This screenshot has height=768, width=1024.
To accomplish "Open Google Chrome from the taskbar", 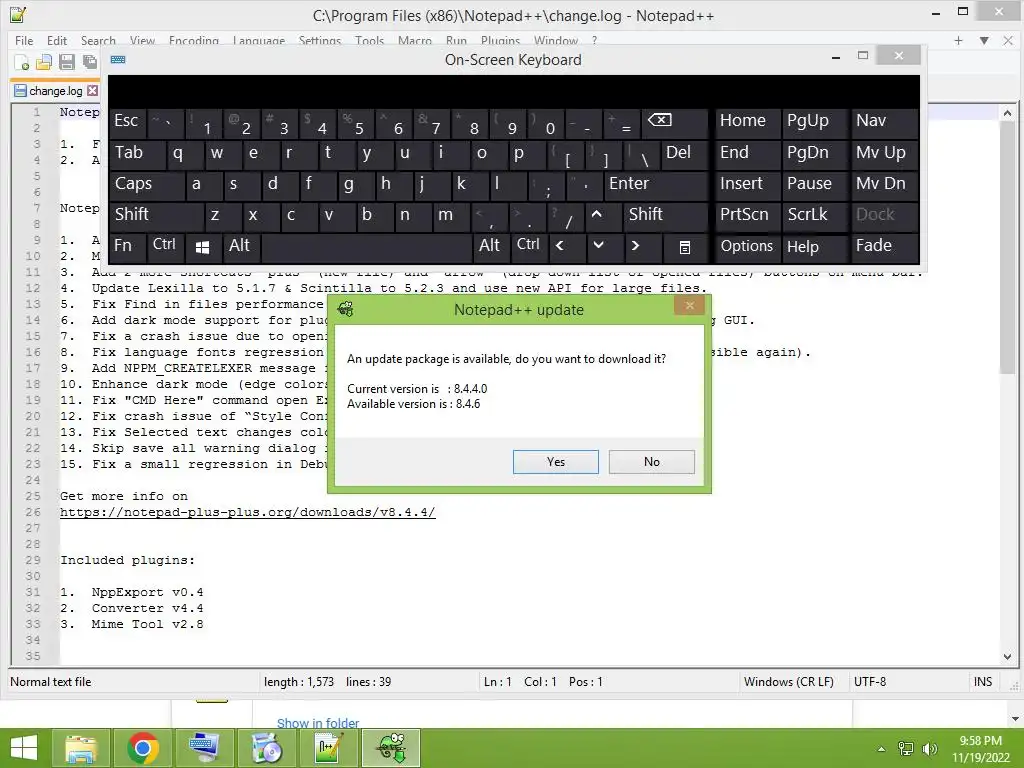I will (x=143, y=748).
